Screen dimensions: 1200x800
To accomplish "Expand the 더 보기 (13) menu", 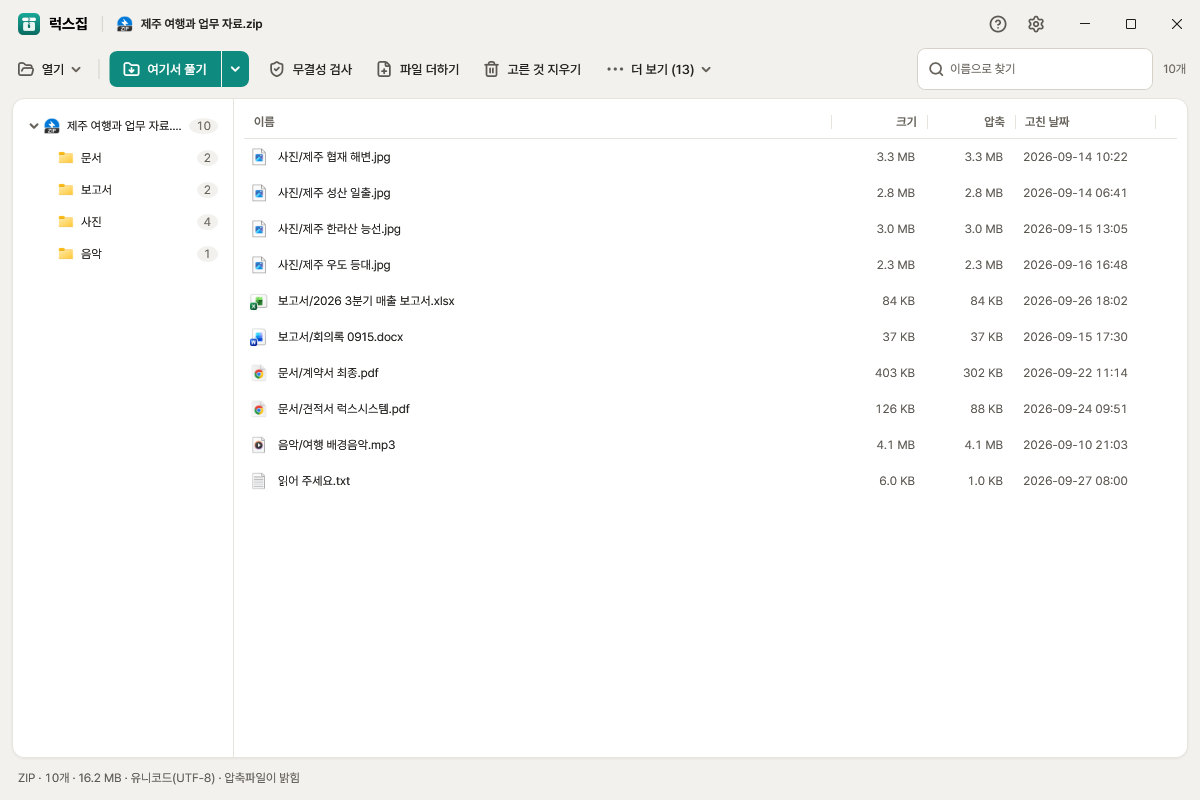I will click(659, 69).
